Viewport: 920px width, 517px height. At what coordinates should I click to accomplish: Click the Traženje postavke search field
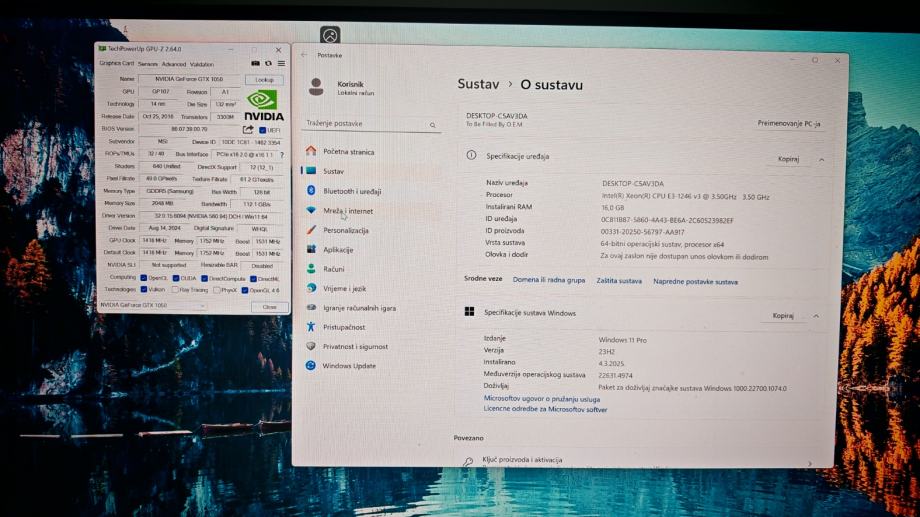[x=372, y=124]
